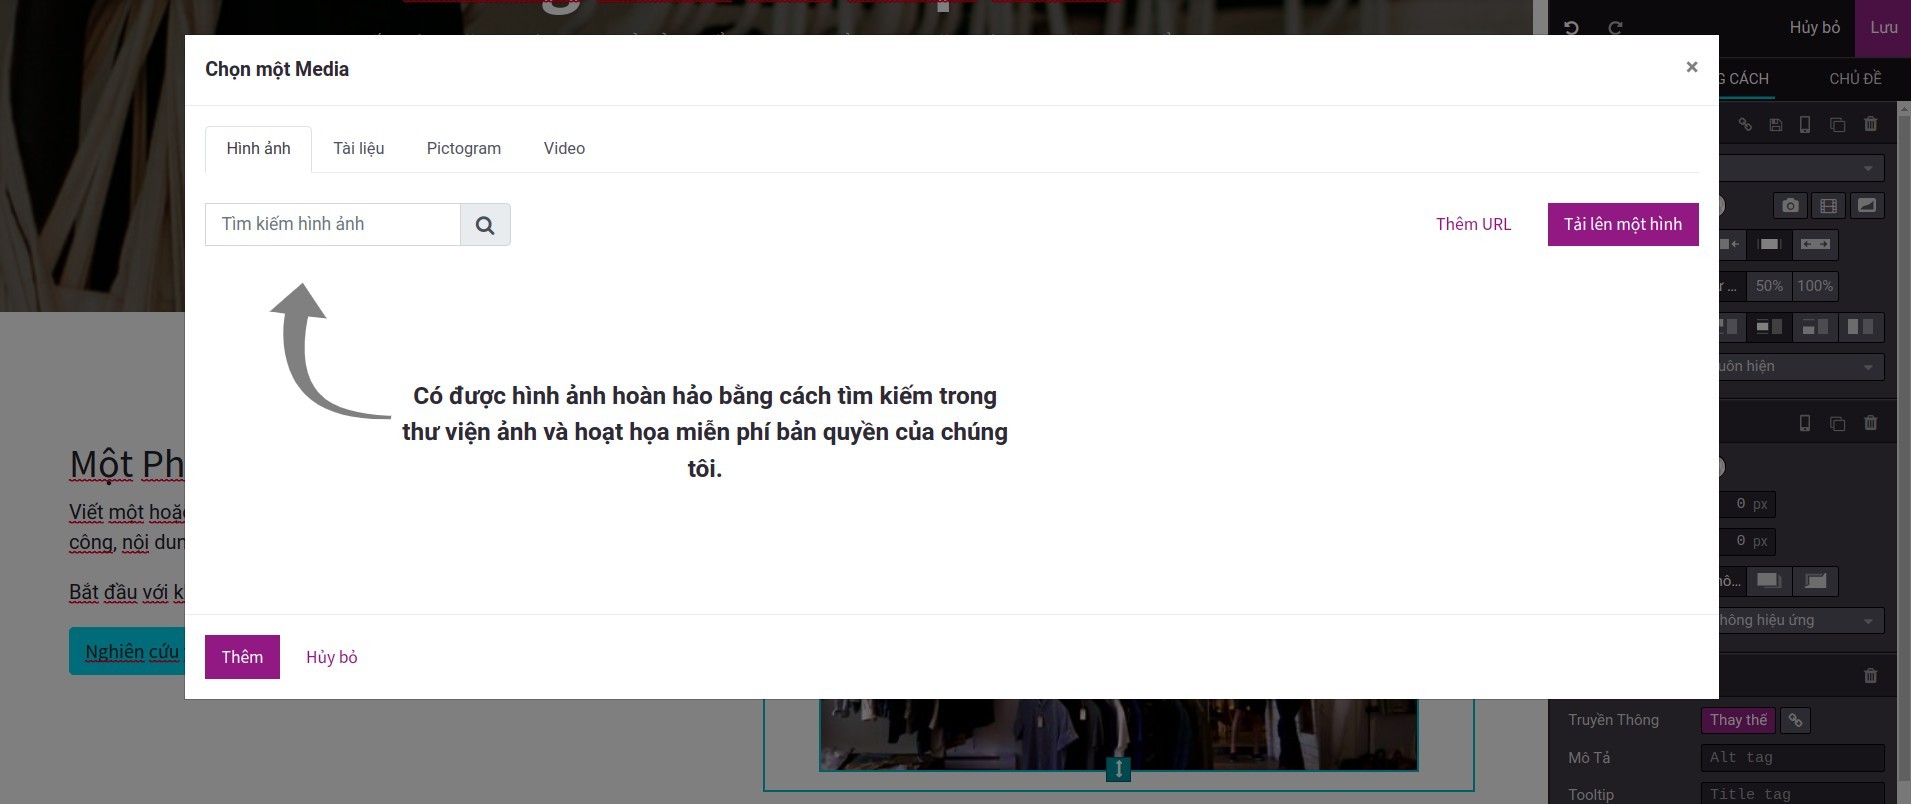The width and height of the screenshot is (1911, 804).
Task: Set height to 50% option
Action: click(x=1768, y=286)
